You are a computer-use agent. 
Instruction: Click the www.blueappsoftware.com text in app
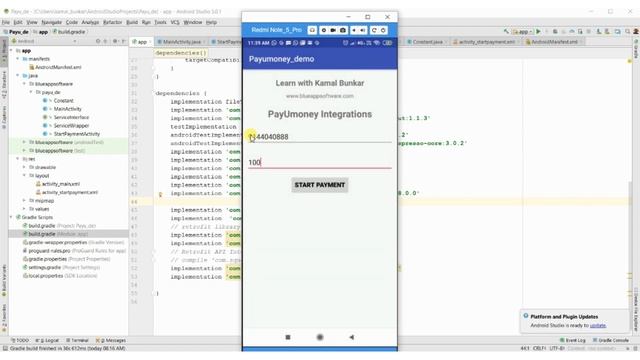point(320,96)
